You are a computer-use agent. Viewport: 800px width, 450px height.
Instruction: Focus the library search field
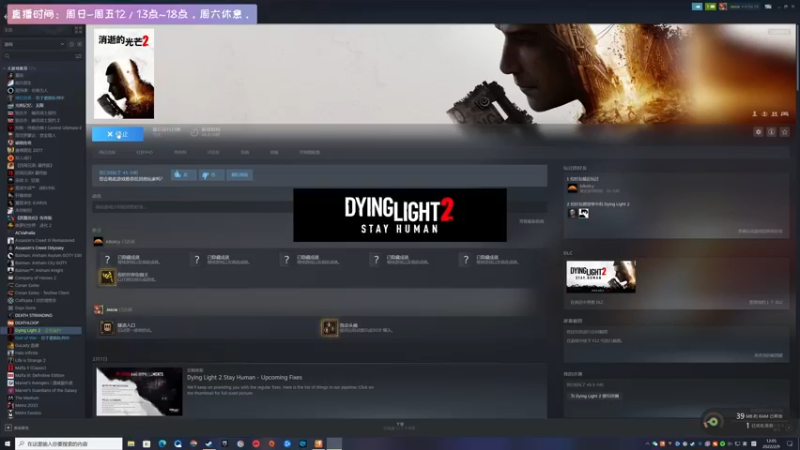[38, 56]
